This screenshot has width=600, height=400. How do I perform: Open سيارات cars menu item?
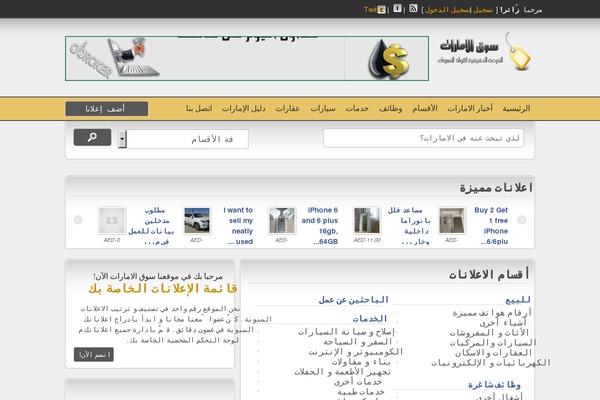coord(323,109)
